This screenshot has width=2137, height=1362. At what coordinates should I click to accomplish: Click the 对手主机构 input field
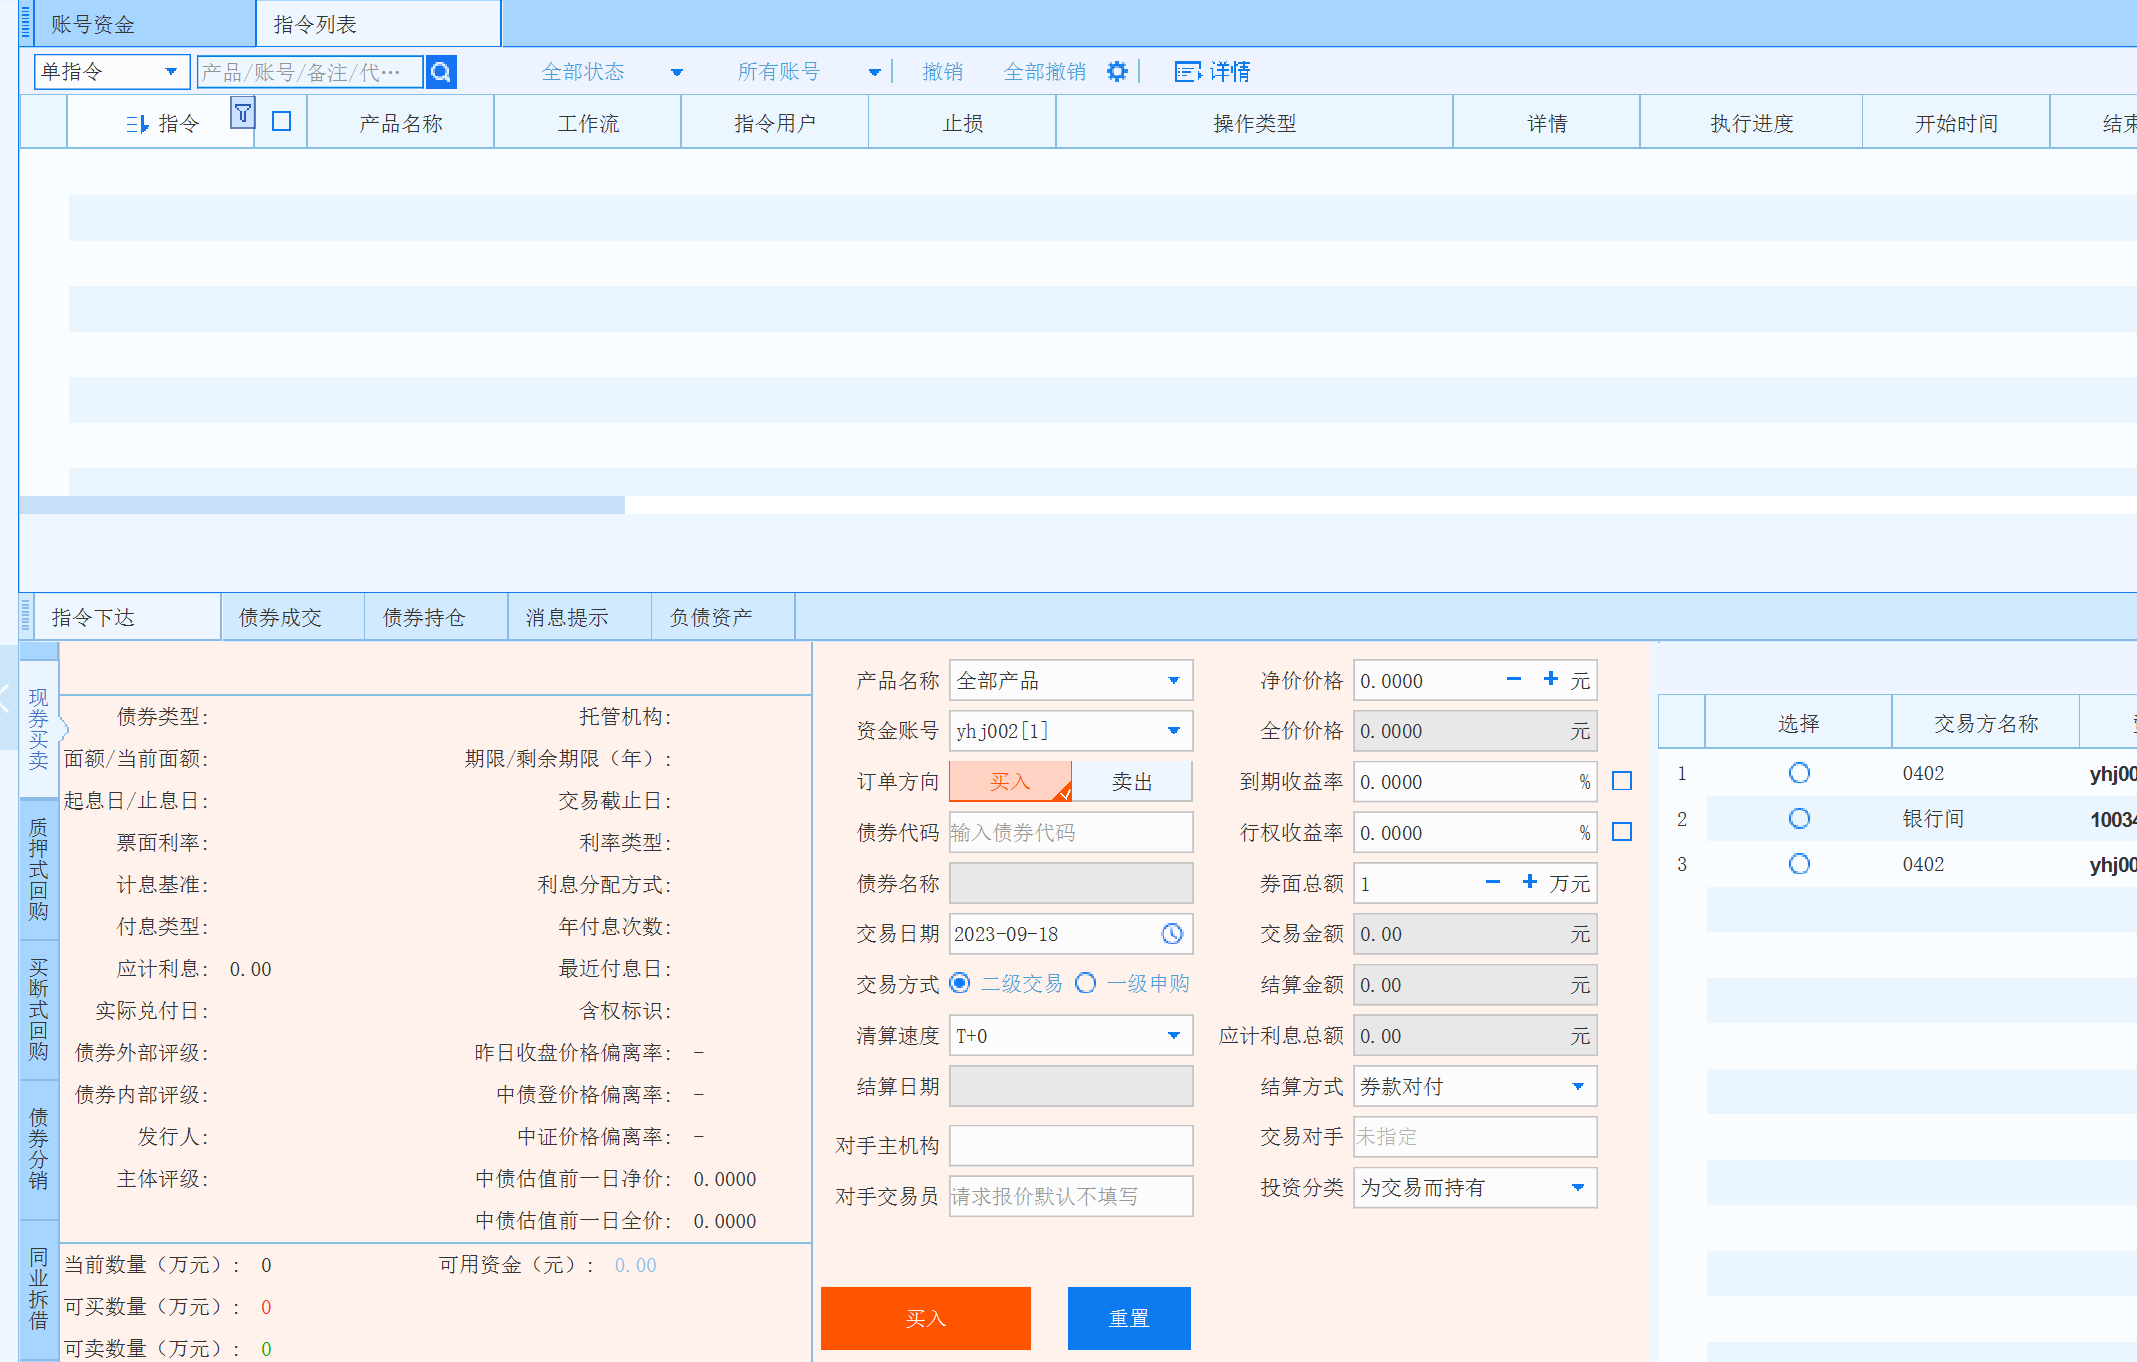coord(1071,1146)
